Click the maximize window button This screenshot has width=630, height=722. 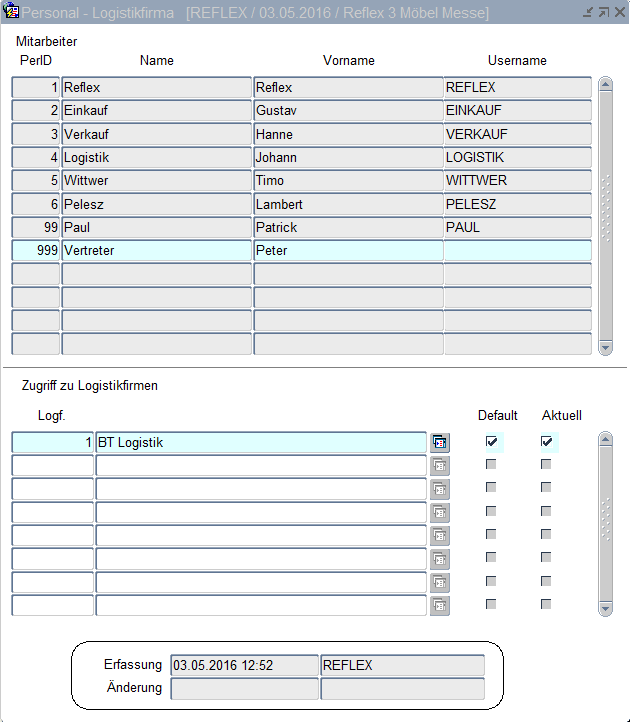coord(604,13)
